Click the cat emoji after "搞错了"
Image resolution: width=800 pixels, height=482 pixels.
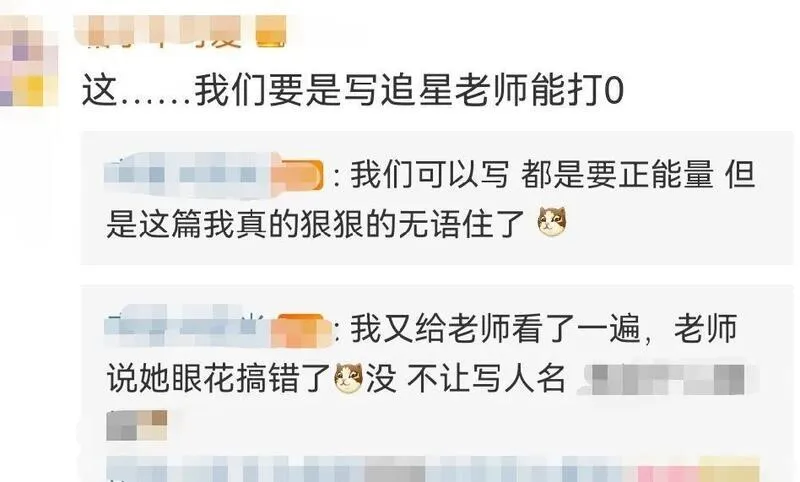tap(348, 378)
